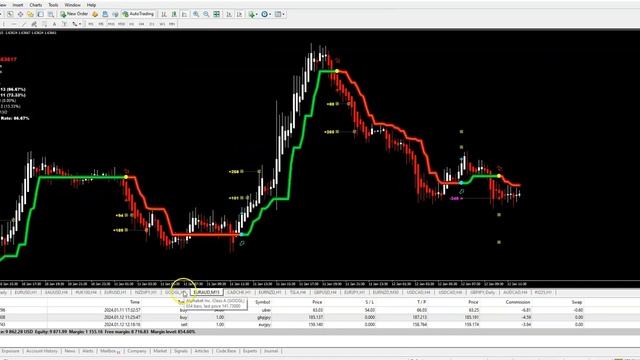Switch to the Journal terminal tab
Viewport: 640px width, 360px height.
click(x=271, y=351)
